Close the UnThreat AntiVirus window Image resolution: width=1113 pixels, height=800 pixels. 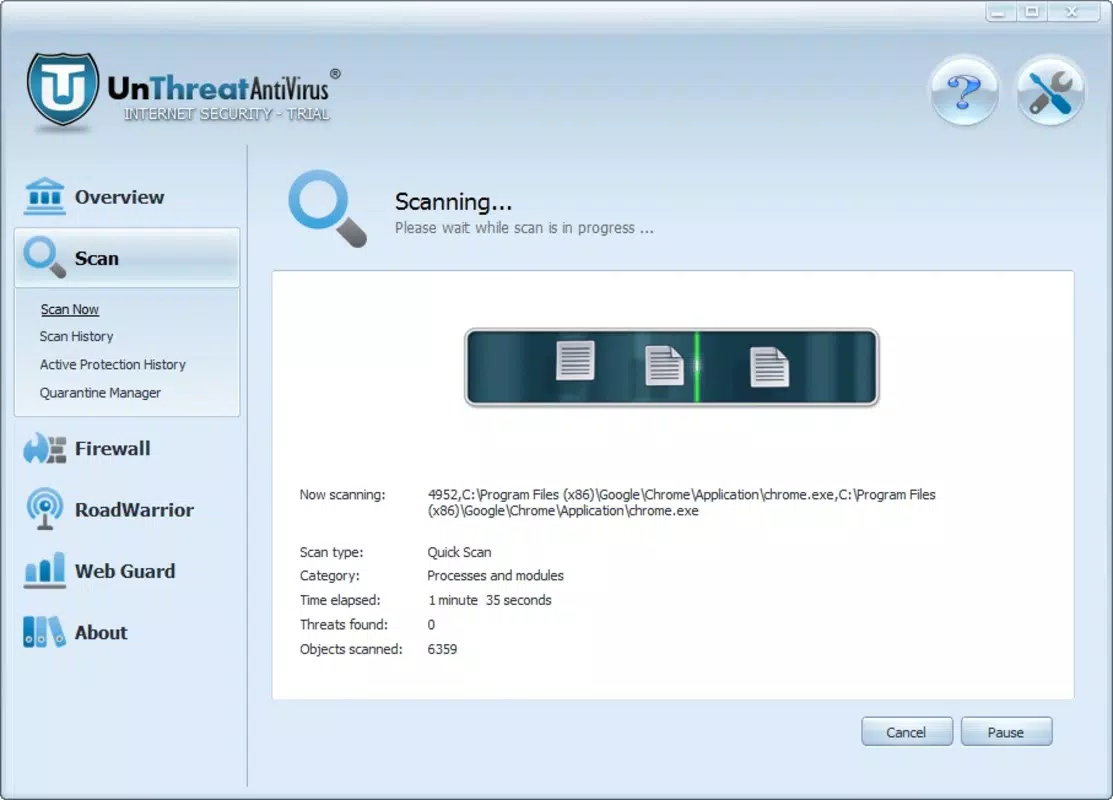click(x=1073, y=11)
